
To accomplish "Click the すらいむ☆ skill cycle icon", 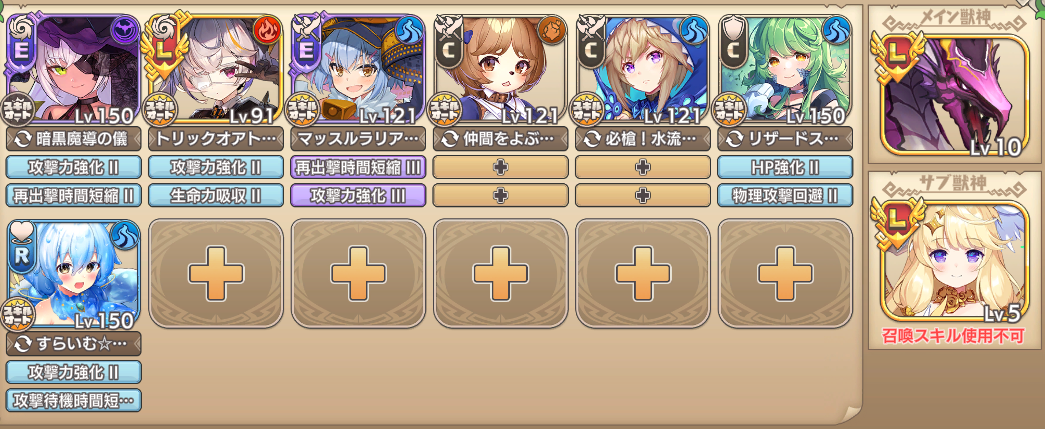I will [19, 344].
